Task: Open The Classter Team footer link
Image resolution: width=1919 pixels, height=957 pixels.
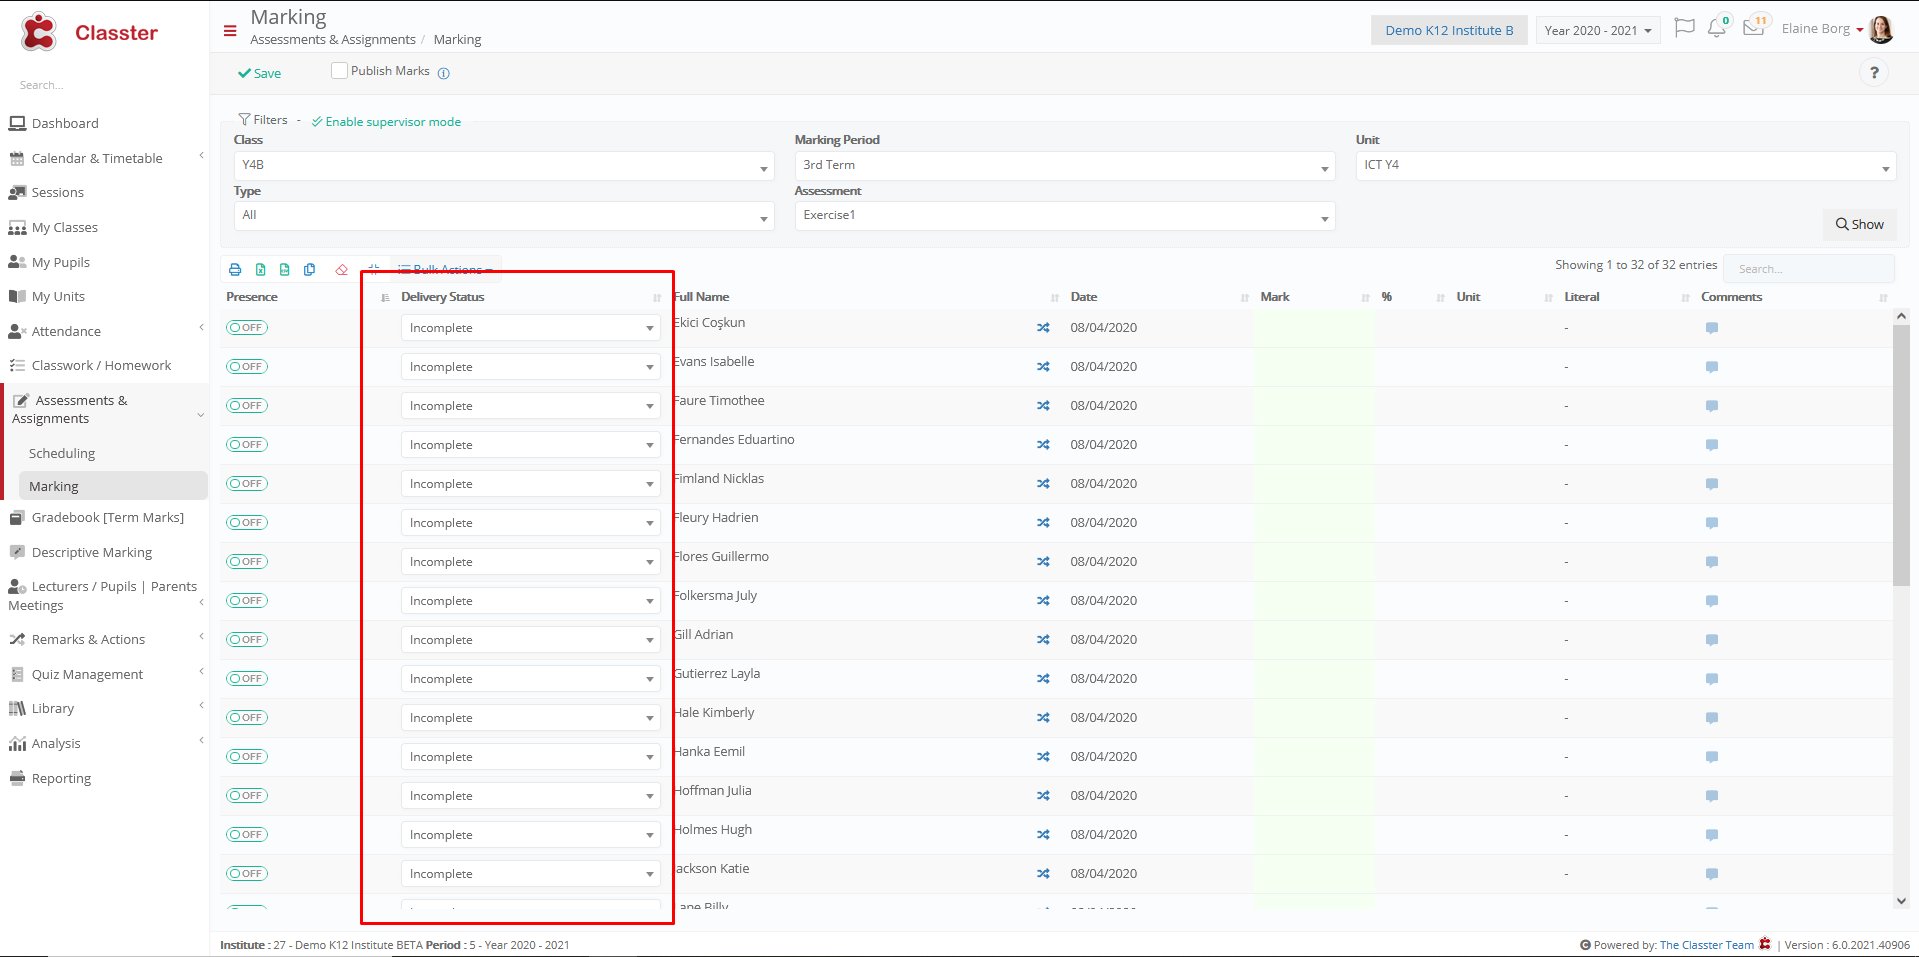Action: click(1707, 945)
